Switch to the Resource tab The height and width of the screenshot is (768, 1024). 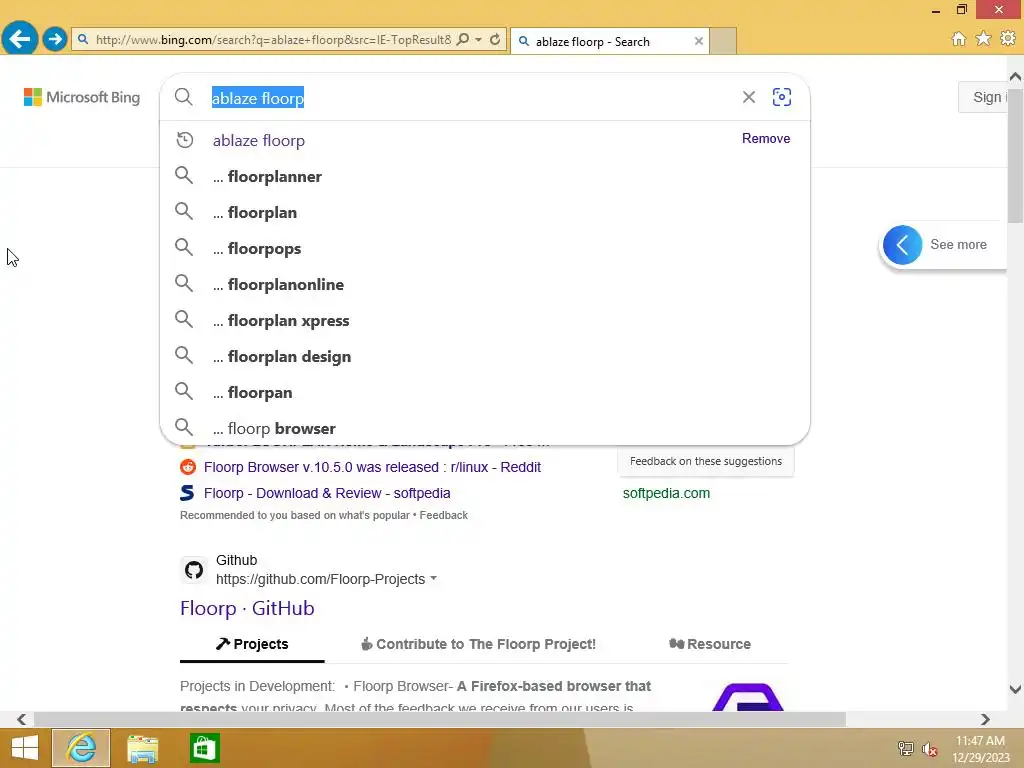710,644
